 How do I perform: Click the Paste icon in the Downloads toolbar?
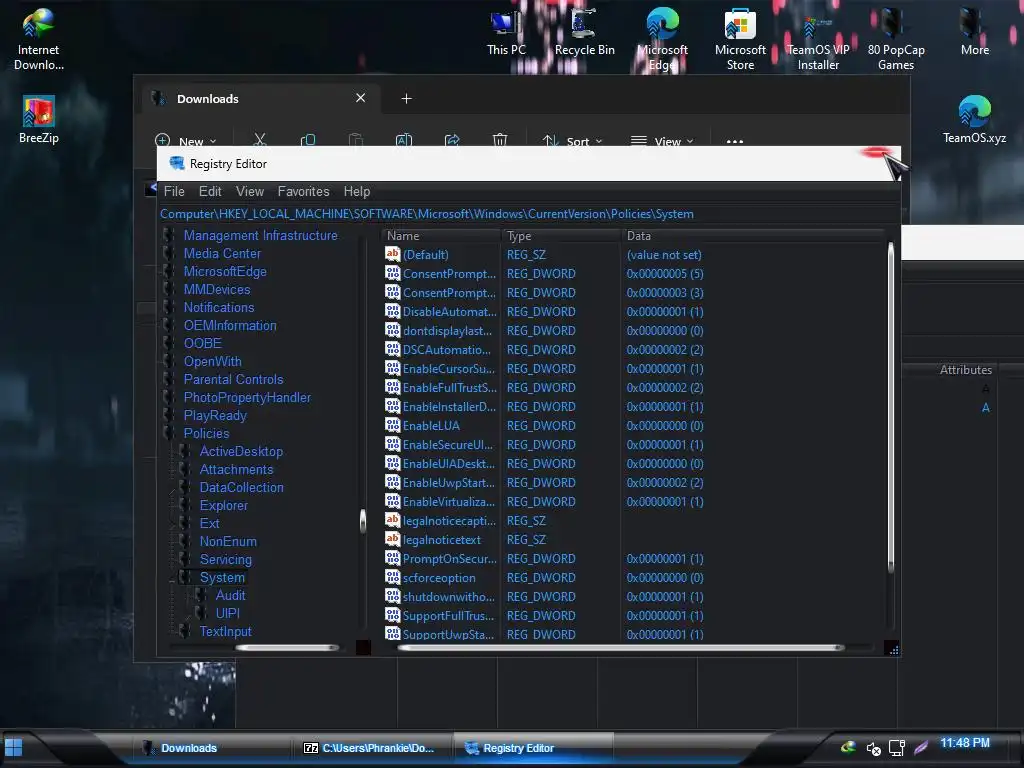[x=355, y=140]
